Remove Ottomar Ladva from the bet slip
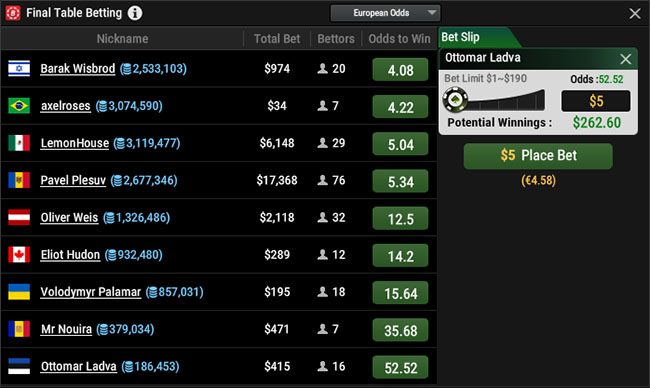 [x=626, y=59]
